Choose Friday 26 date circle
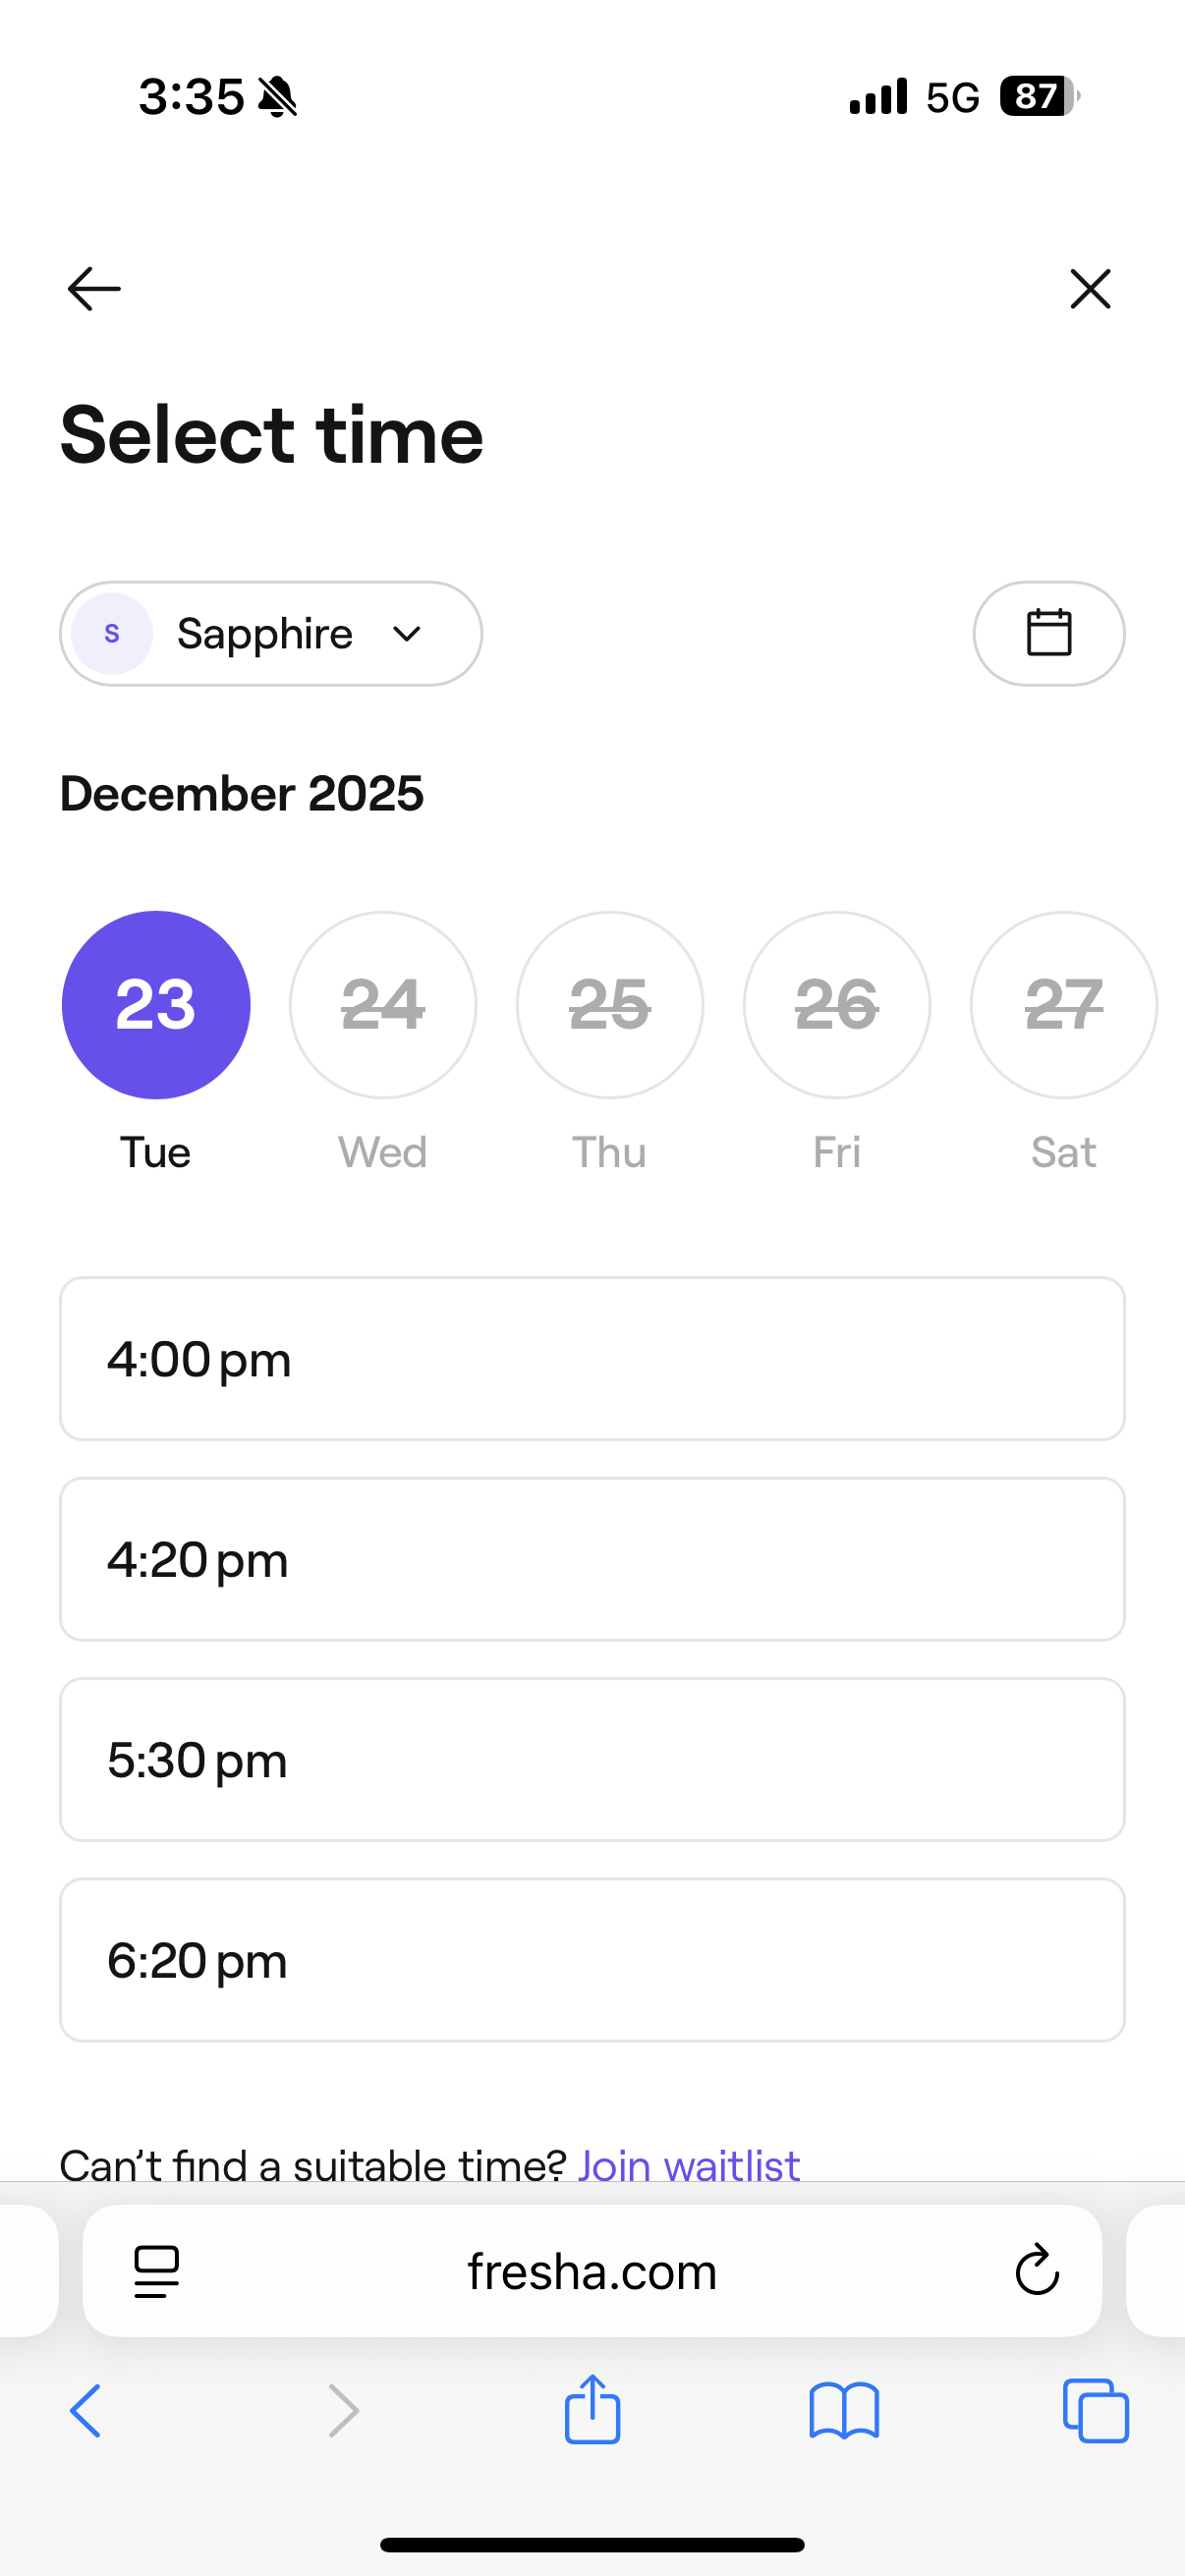Viewport: 1185px width, 2576px height. pyautogui.click(x=837, y=1004)
